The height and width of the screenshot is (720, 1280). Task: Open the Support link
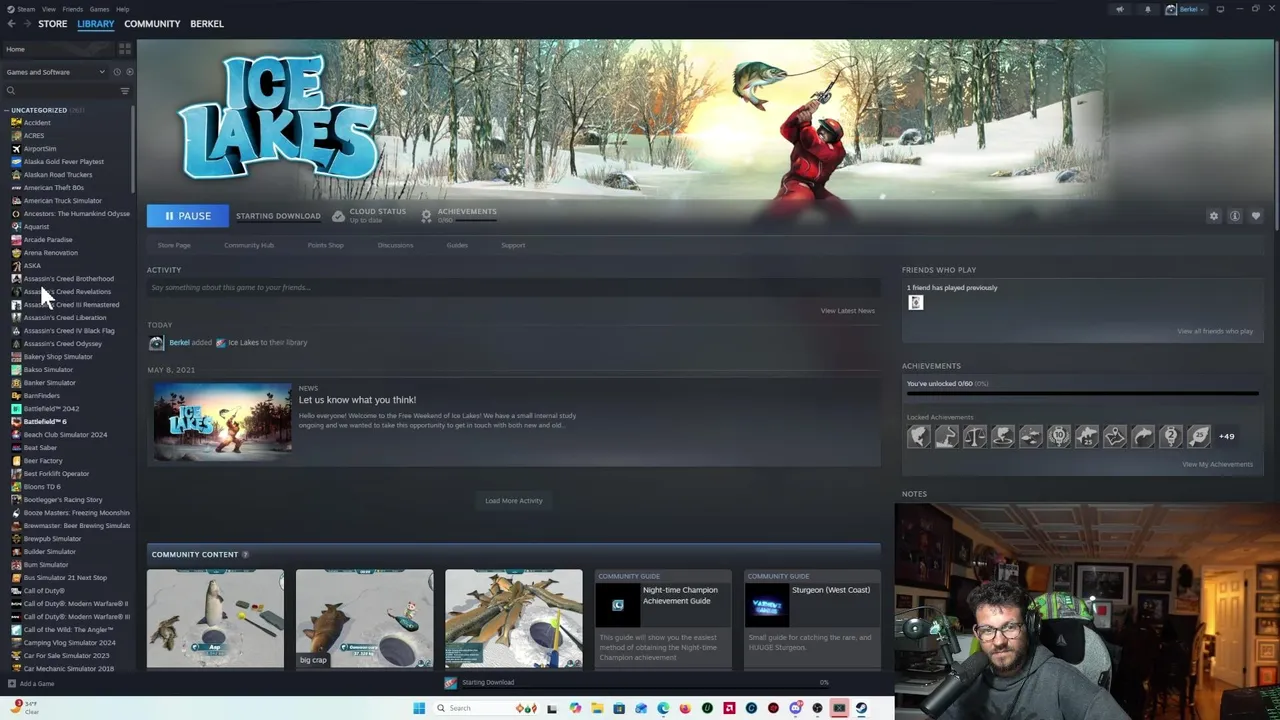click(x=513, y=245)
